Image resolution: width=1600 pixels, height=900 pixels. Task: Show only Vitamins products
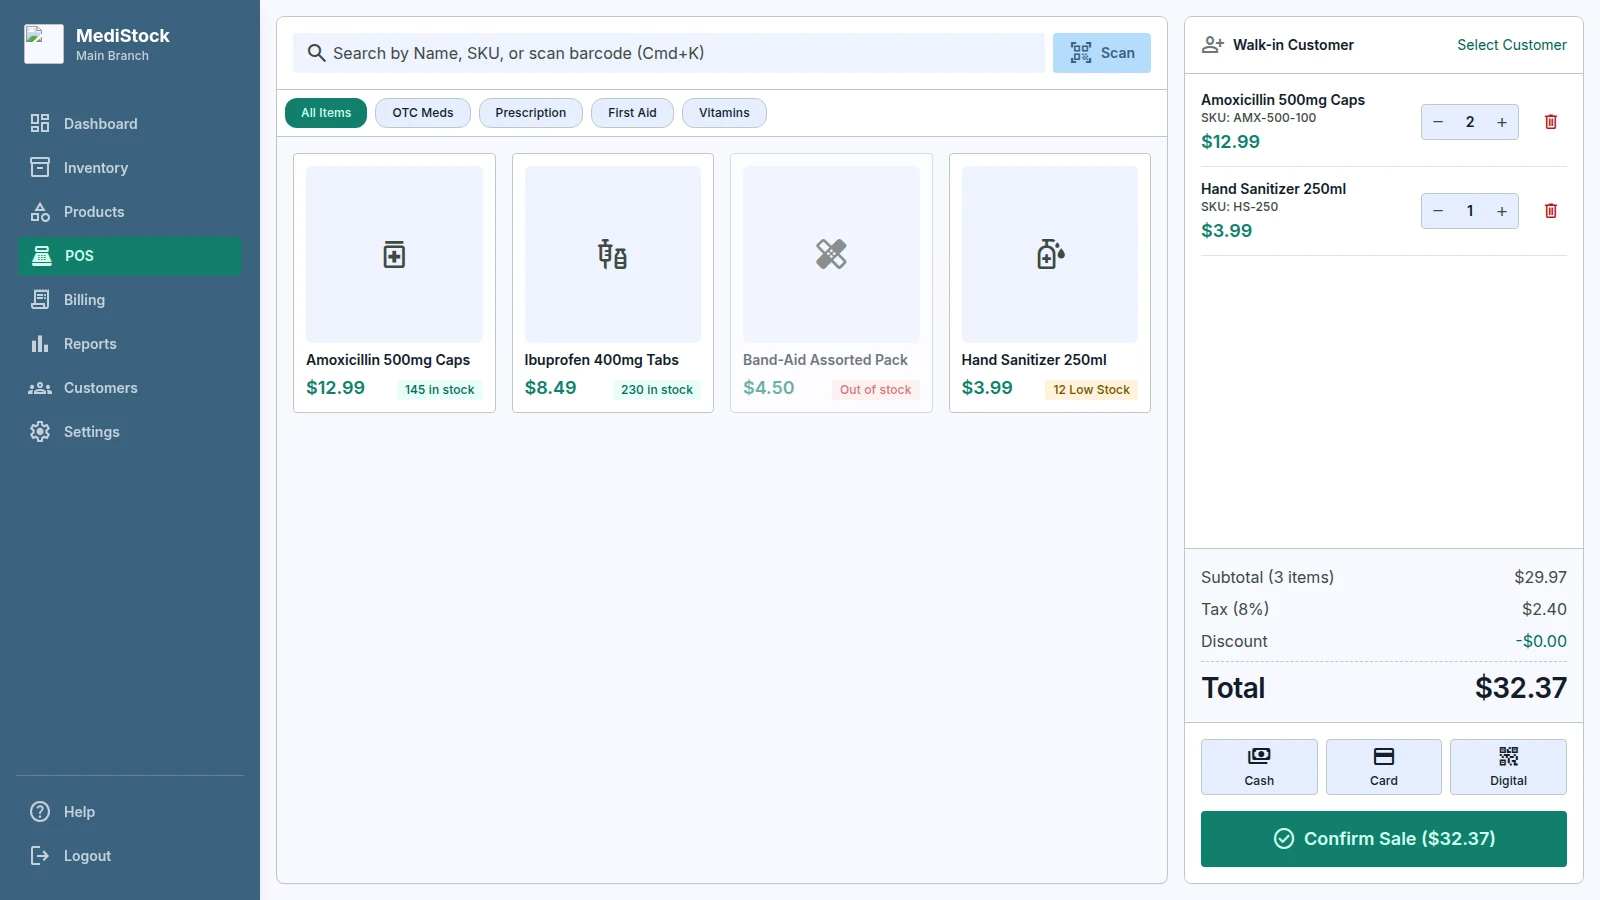(x=724, y=113)
